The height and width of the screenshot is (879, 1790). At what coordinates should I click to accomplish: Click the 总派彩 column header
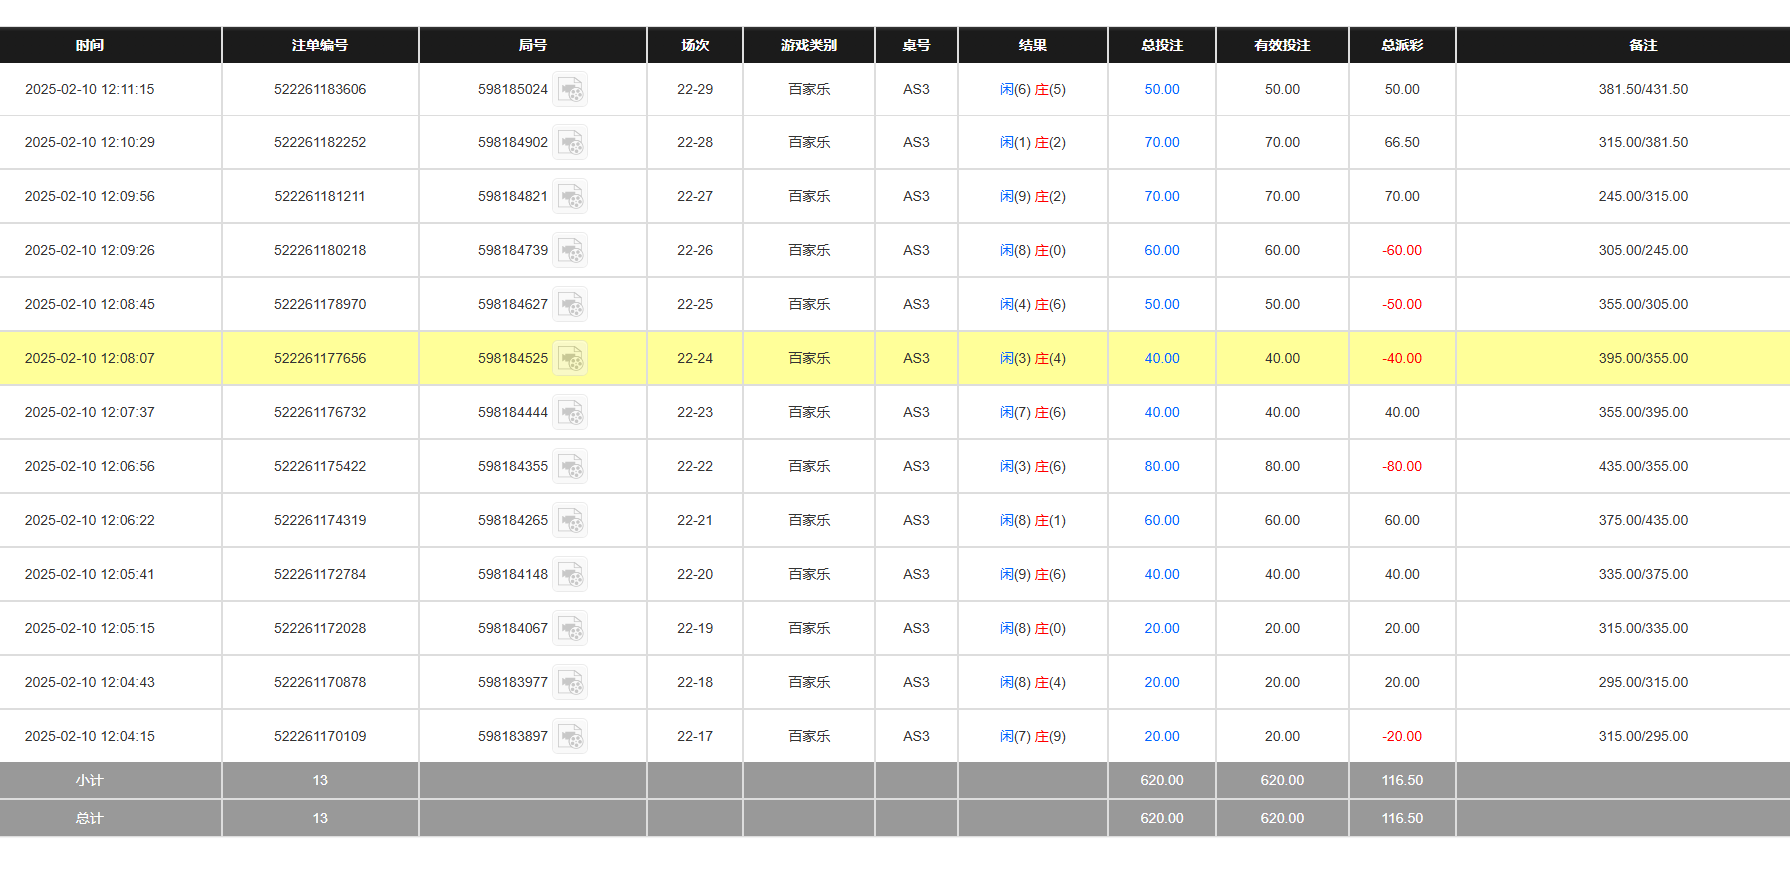[1401, 45]
